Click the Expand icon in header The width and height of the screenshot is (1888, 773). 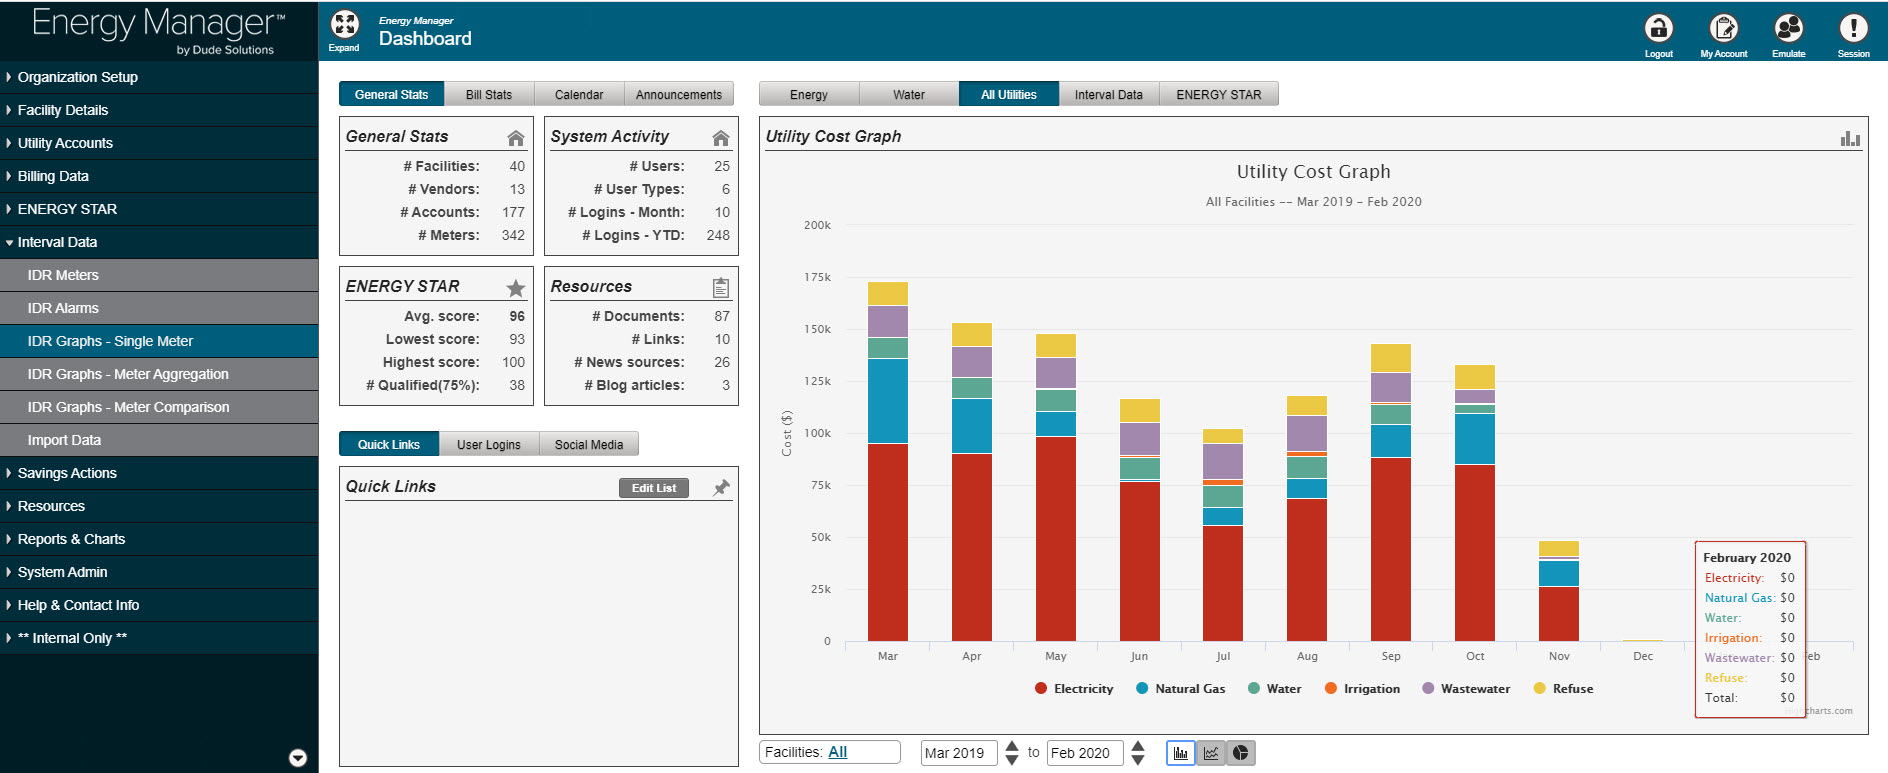tap(345, 24)
